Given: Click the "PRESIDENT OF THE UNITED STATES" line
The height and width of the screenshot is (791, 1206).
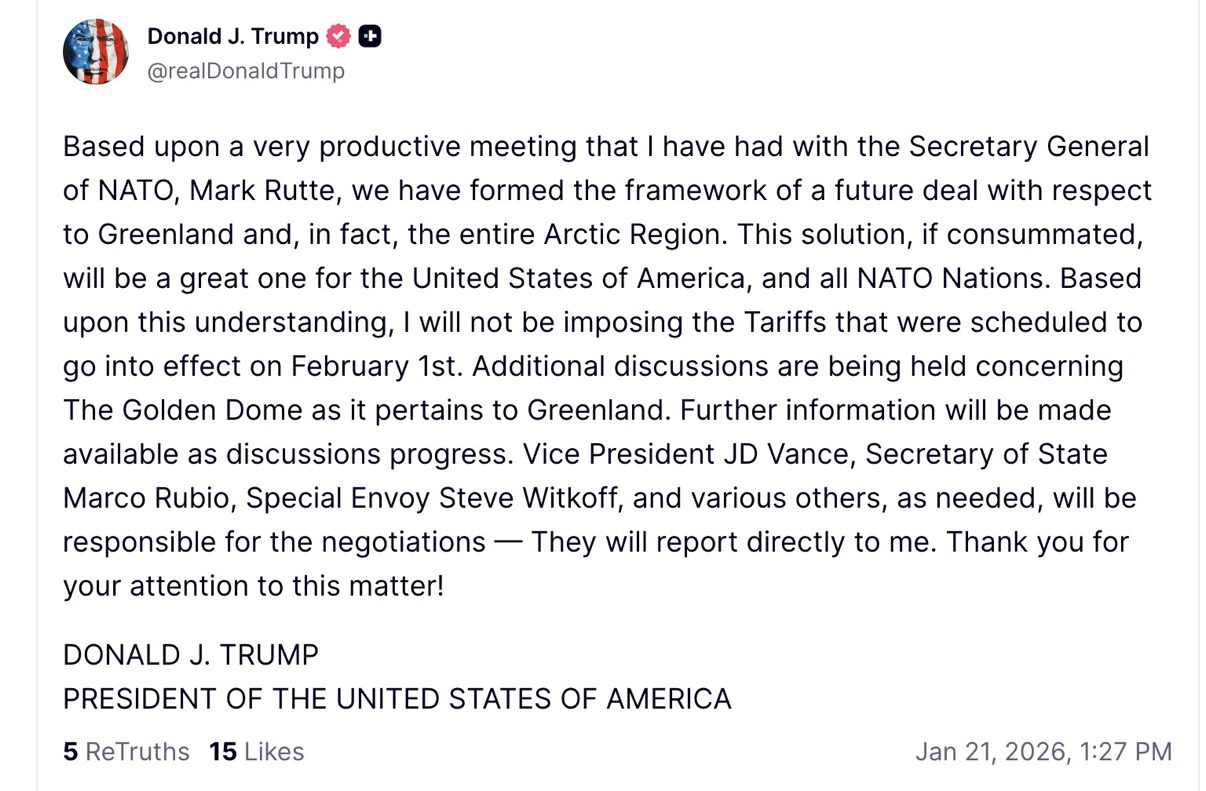Looking at the screenshot, I should click(397, 698).
